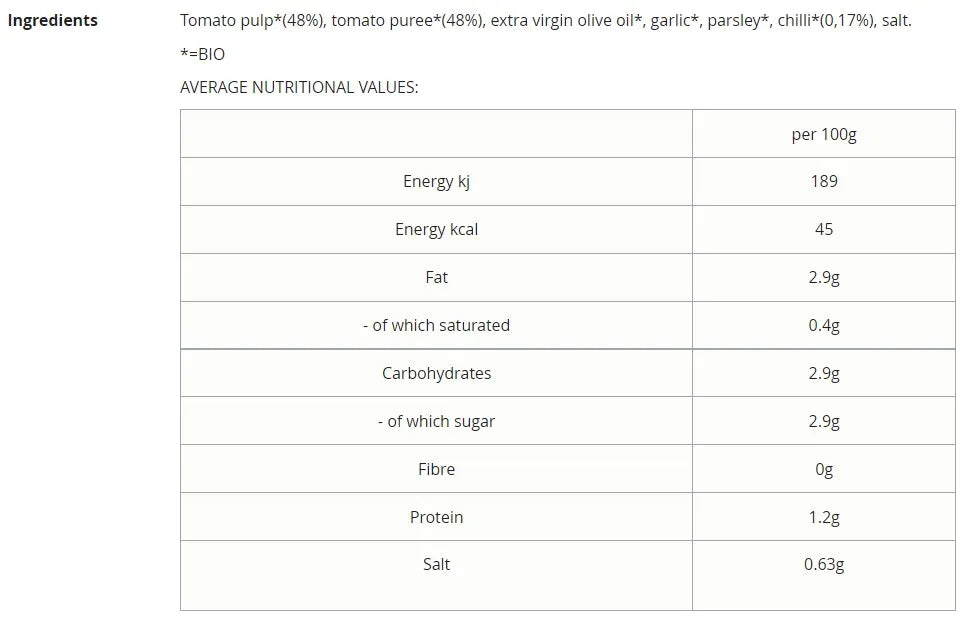Click the Protein row label

tap(436, 517)
